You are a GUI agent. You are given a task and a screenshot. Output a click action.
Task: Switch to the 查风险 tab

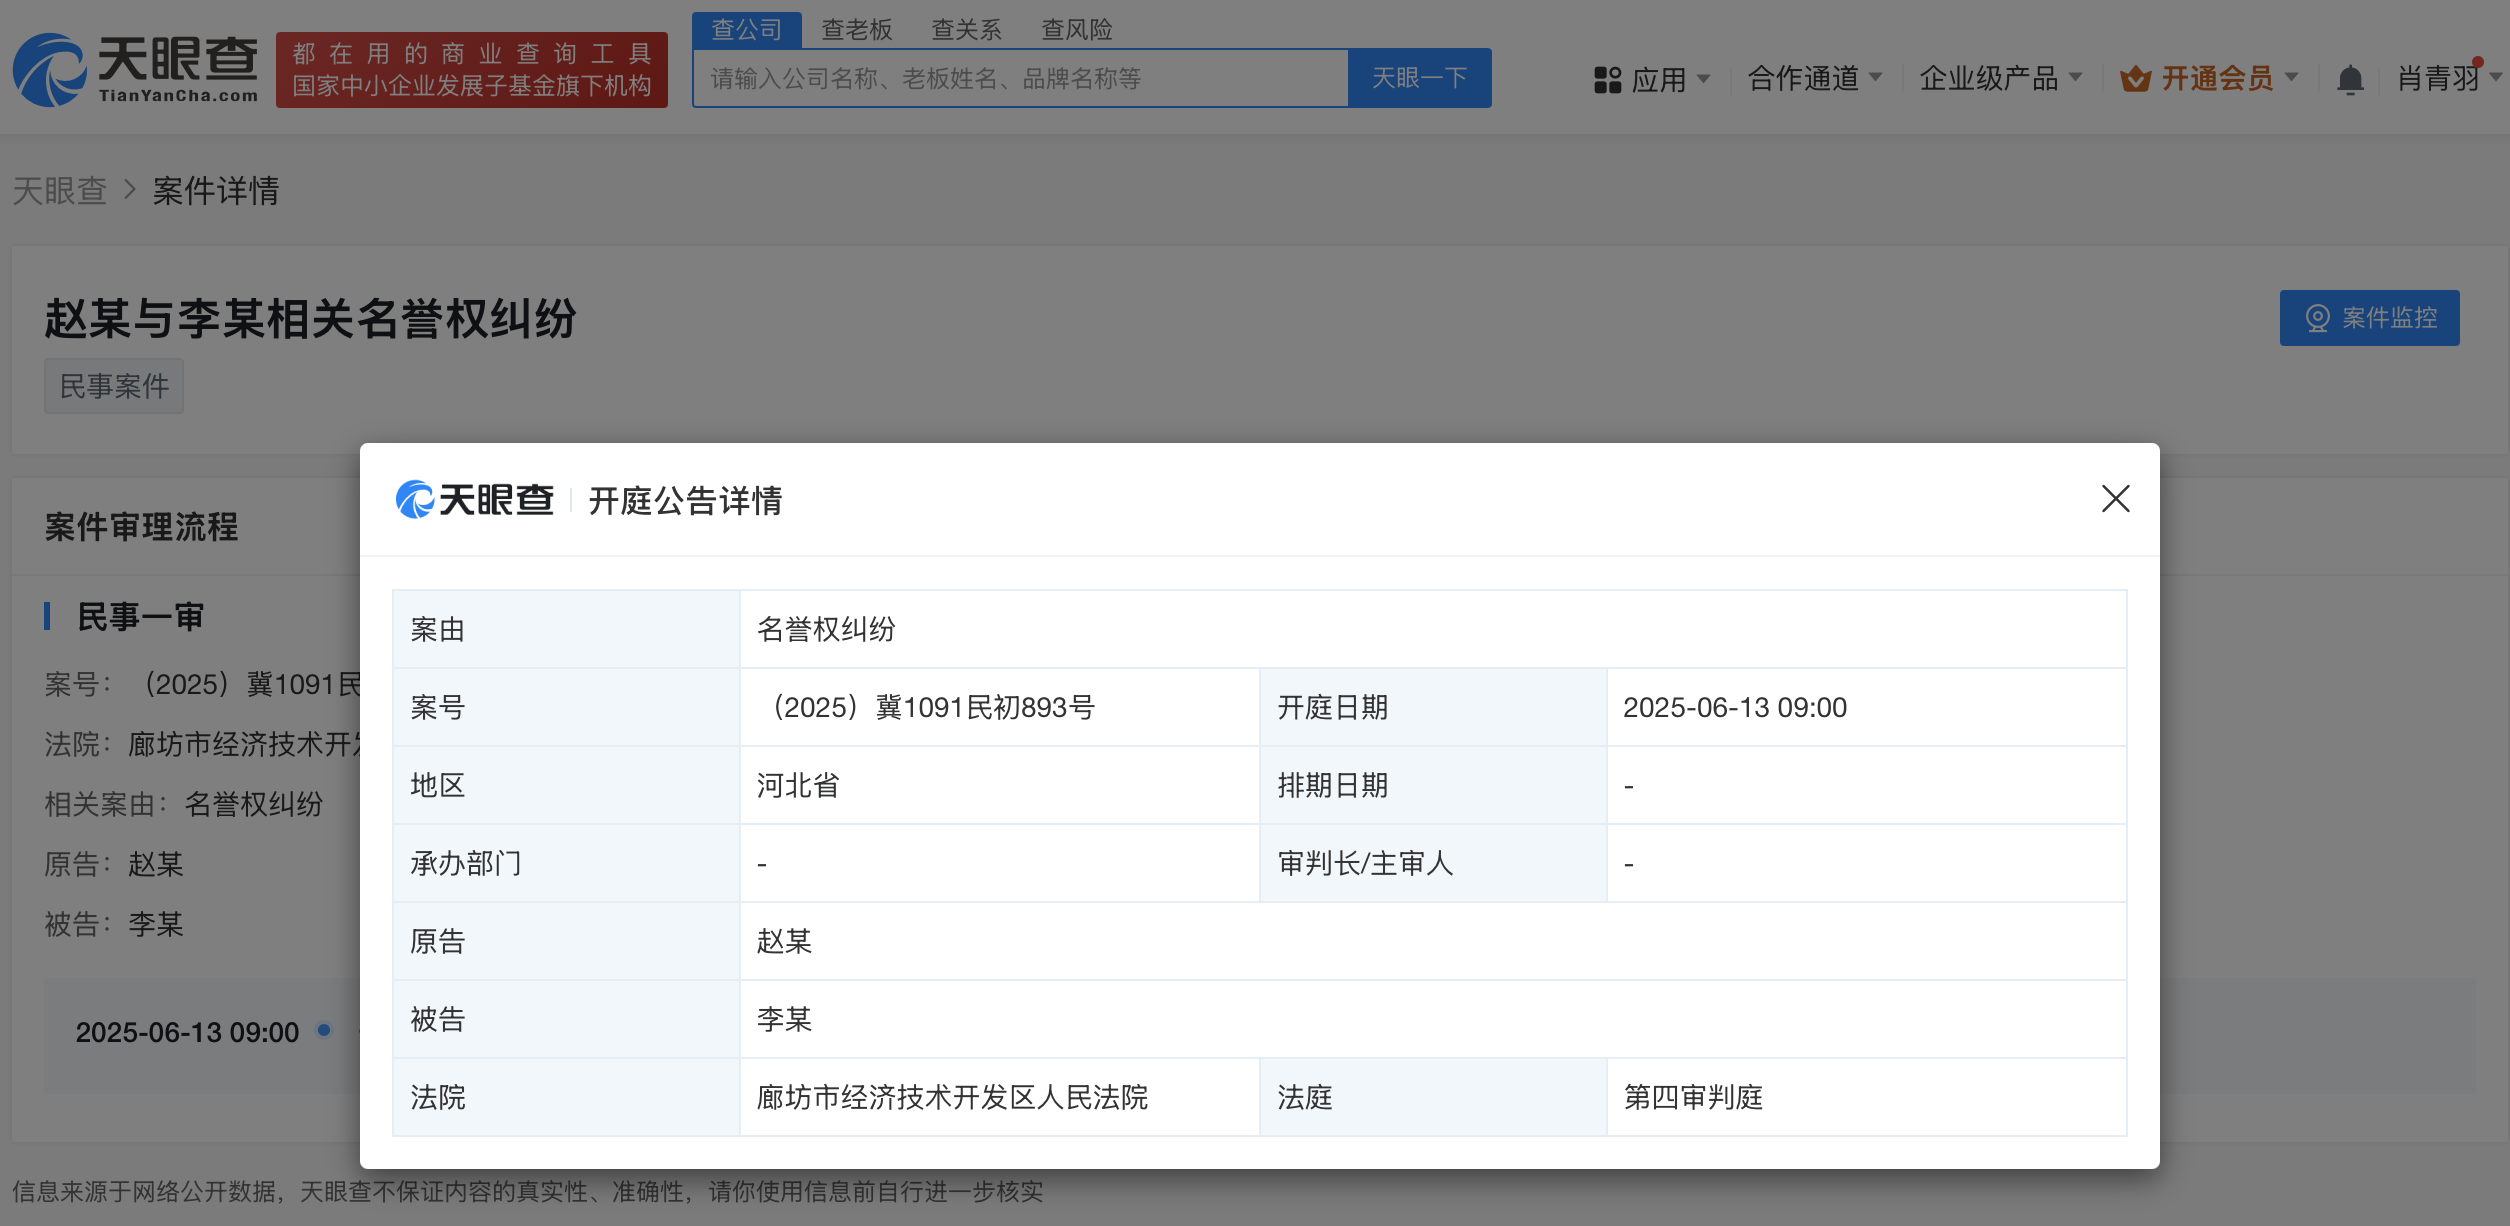[x=1076, y=30]
